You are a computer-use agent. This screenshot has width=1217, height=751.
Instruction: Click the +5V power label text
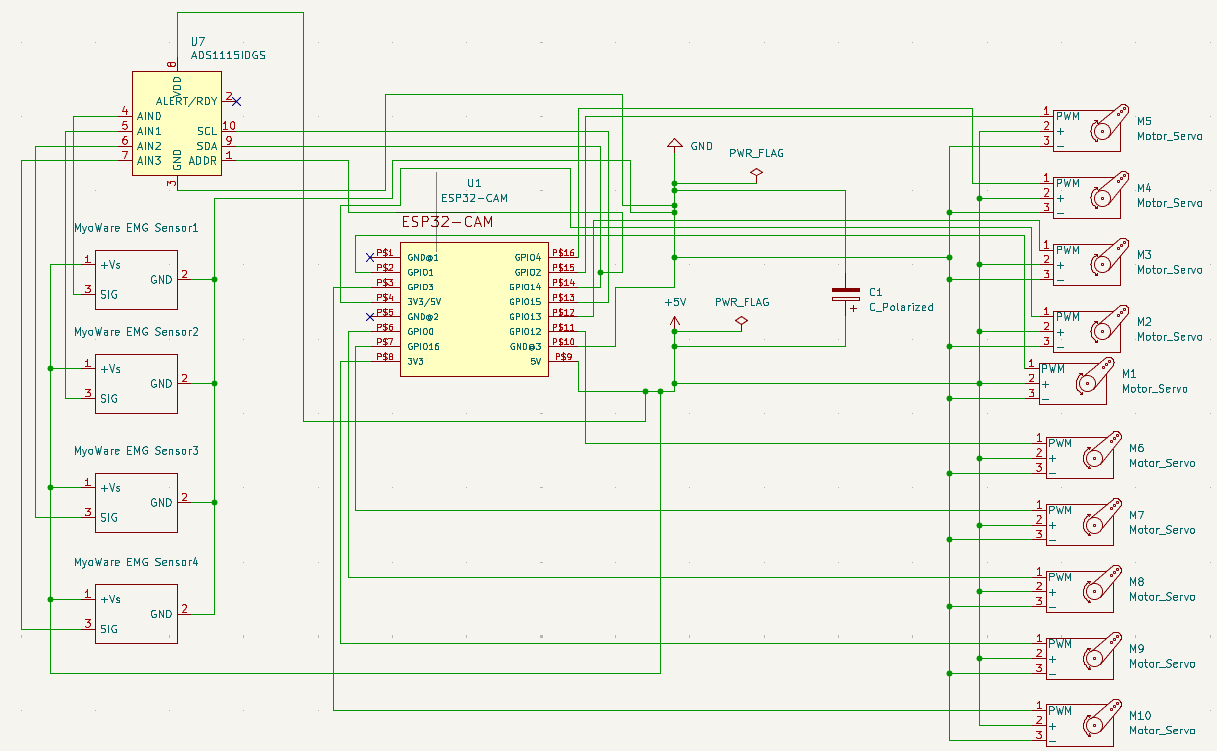click(x=674, y=302)
